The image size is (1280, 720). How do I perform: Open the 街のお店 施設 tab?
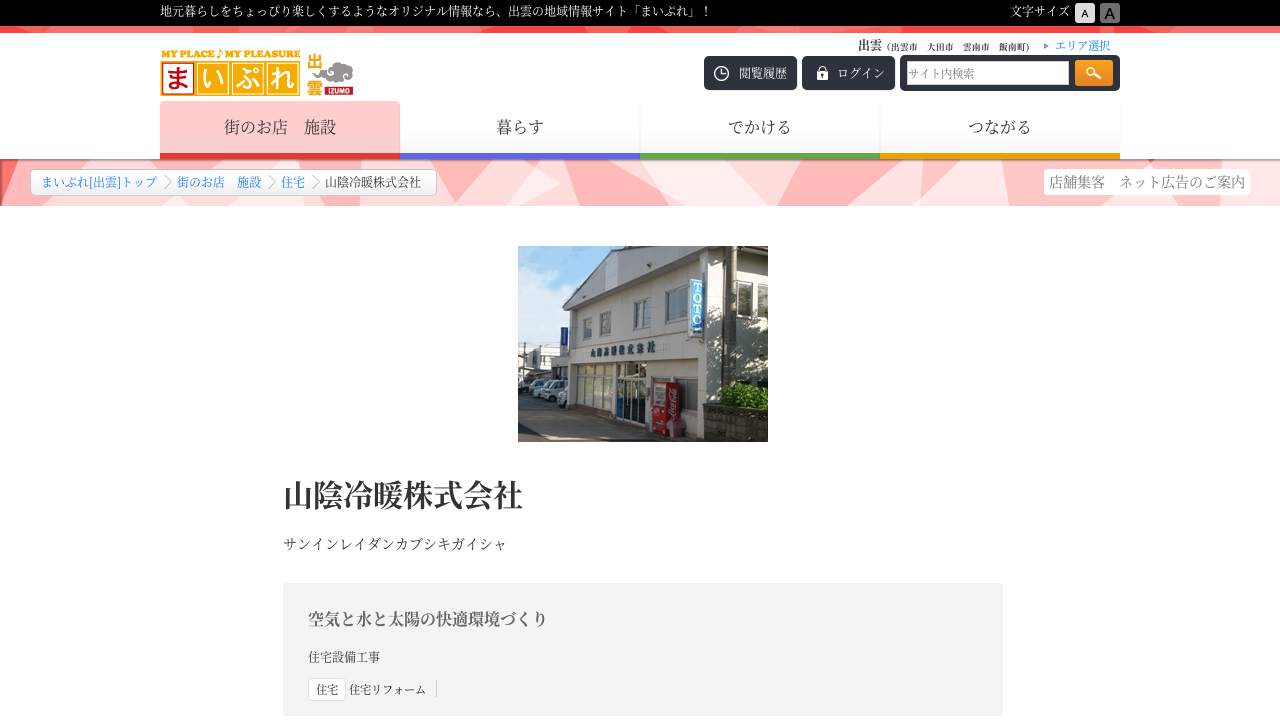point(280,128)
